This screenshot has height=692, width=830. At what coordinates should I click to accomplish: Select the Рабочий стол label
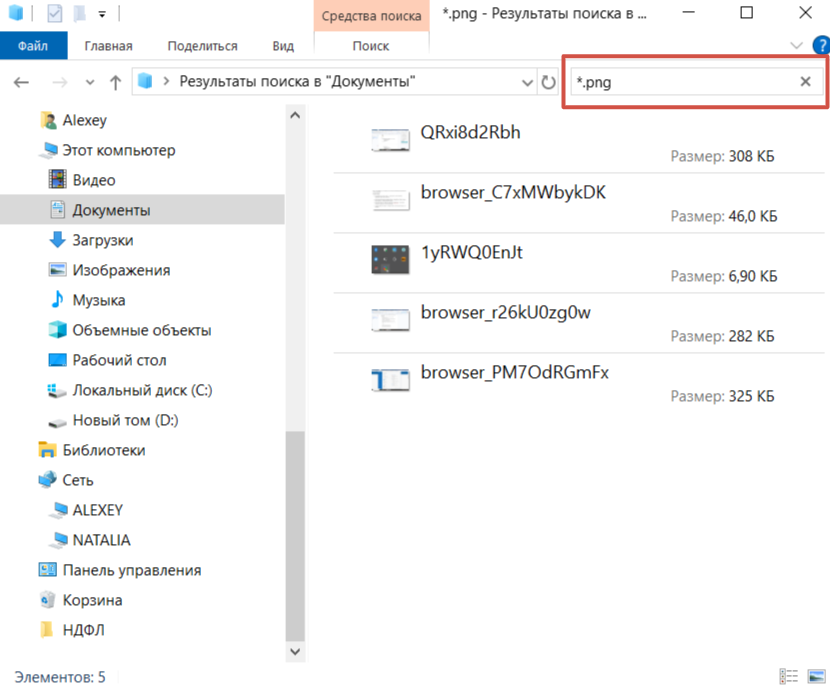tap(119, 361)
